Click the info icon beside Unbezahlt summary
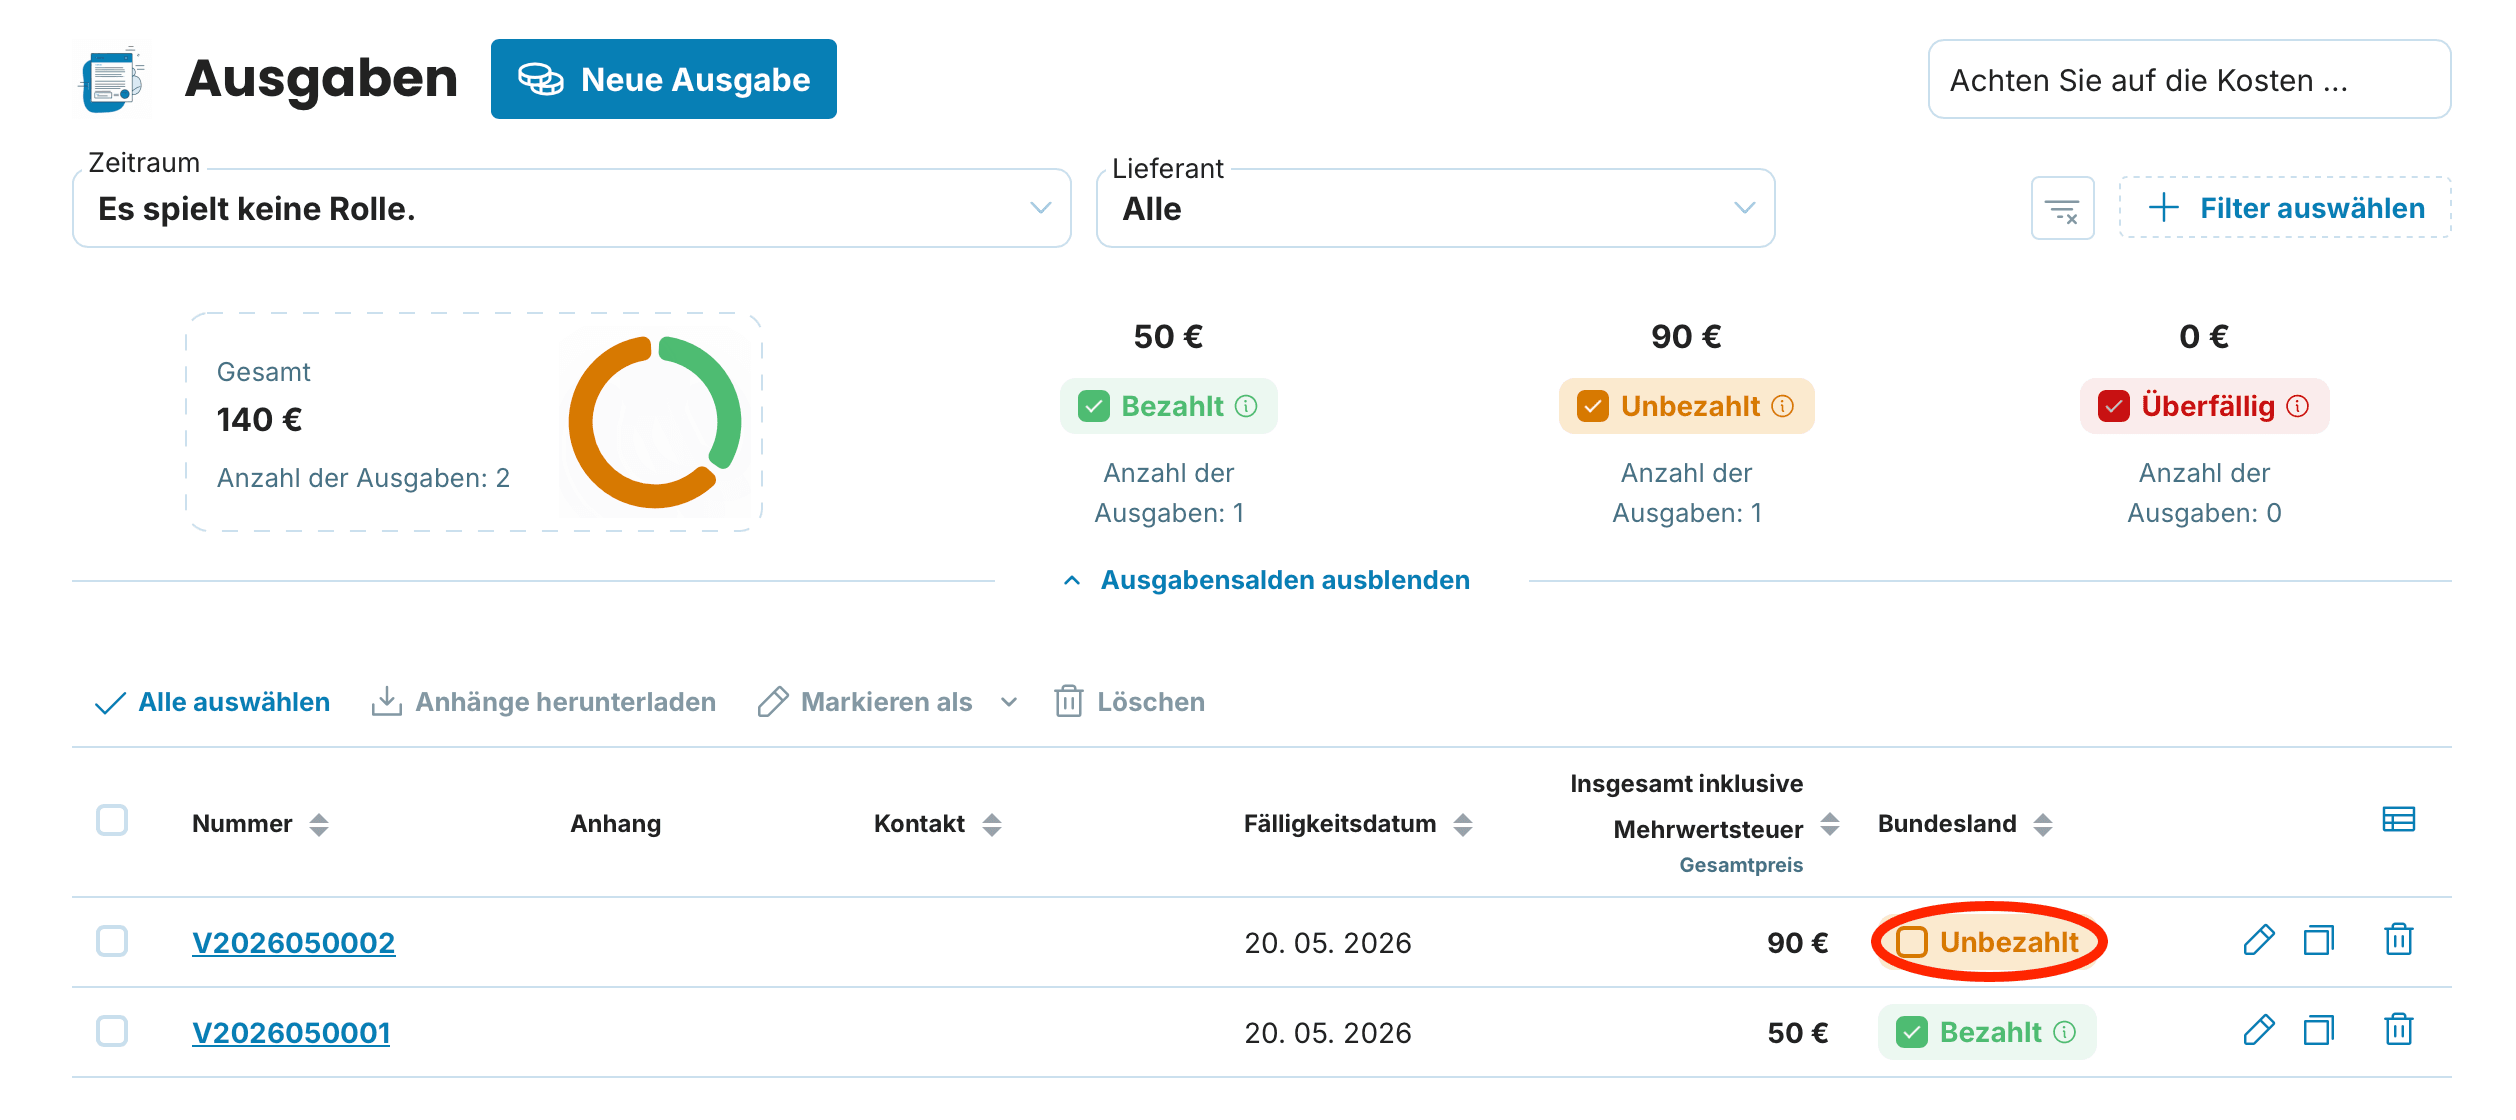 1783,406
